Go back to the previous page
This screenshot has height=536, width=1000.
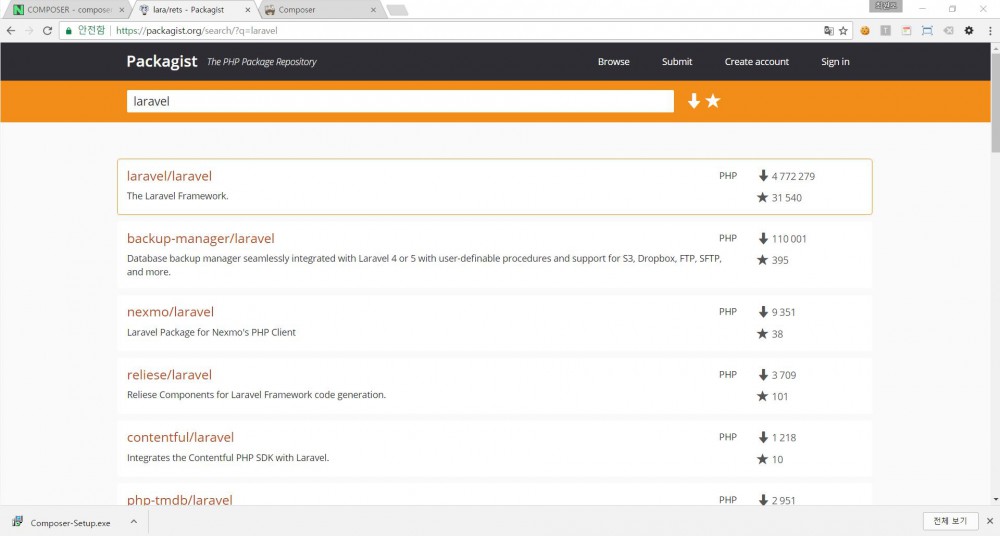coord(11,31)
